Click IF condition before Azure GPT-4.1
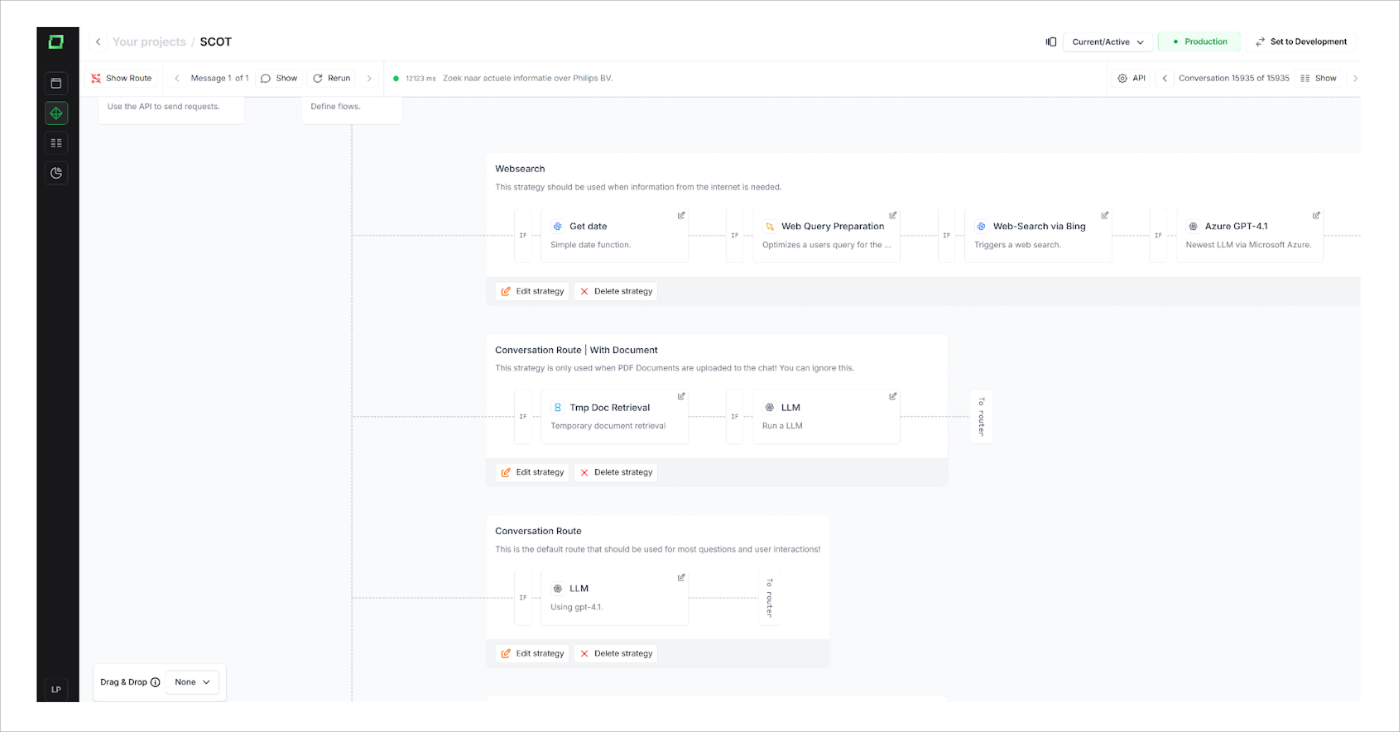The image size is (1400, 732). tap(1158, 236)
